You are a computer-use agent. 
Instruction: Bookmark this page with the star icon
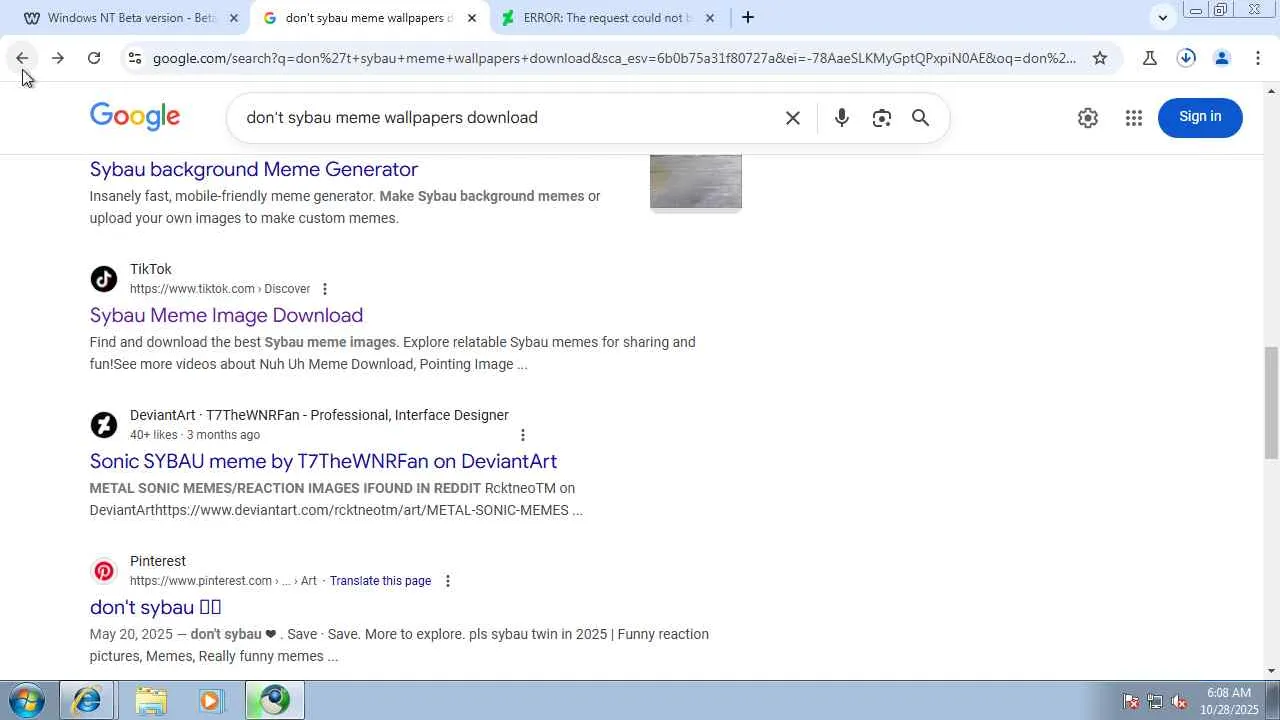pos(1100,58)
